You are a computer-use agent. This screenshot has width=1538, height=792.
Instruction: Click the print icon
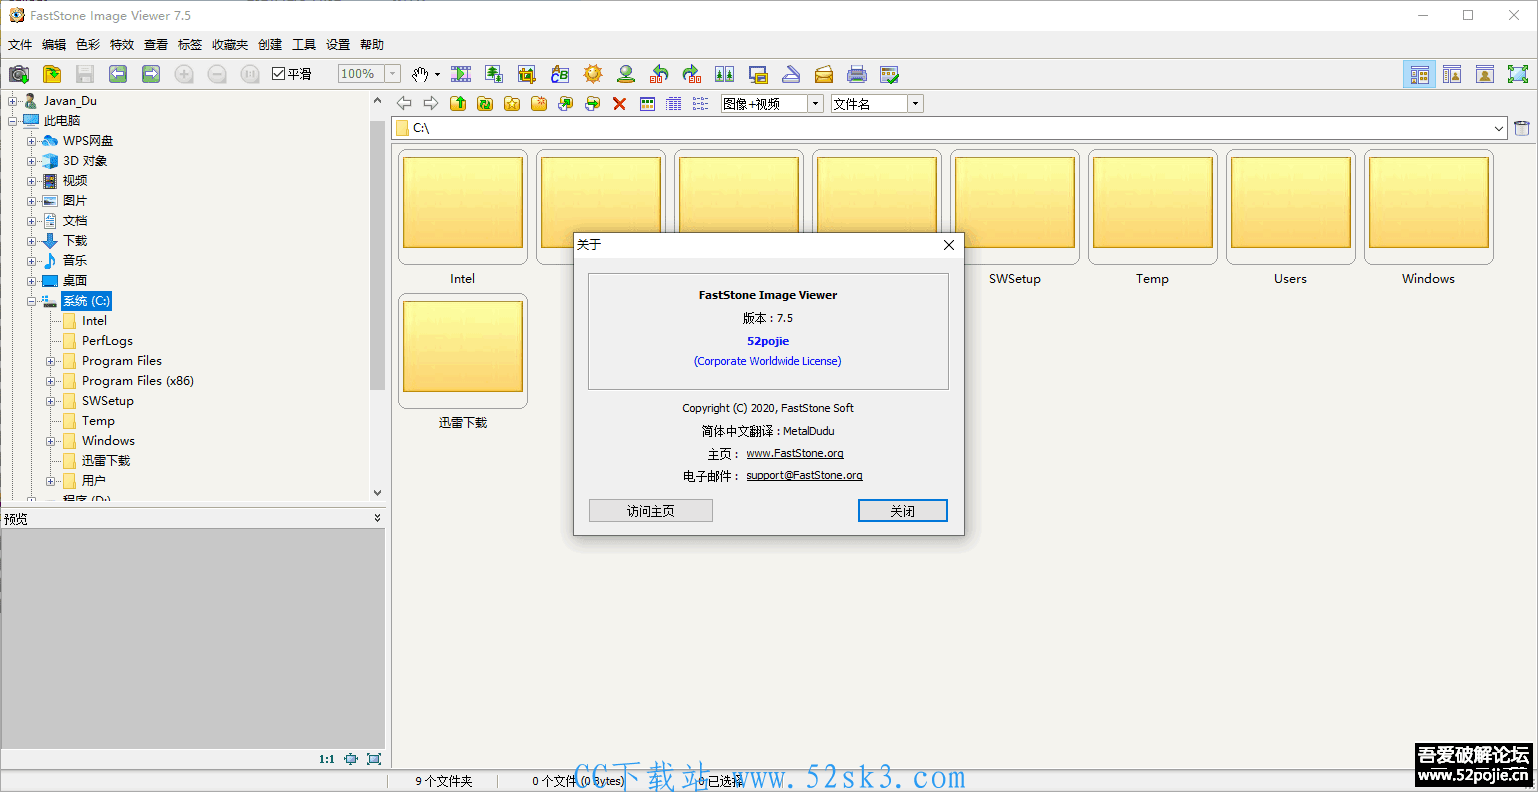pos(857,74)
